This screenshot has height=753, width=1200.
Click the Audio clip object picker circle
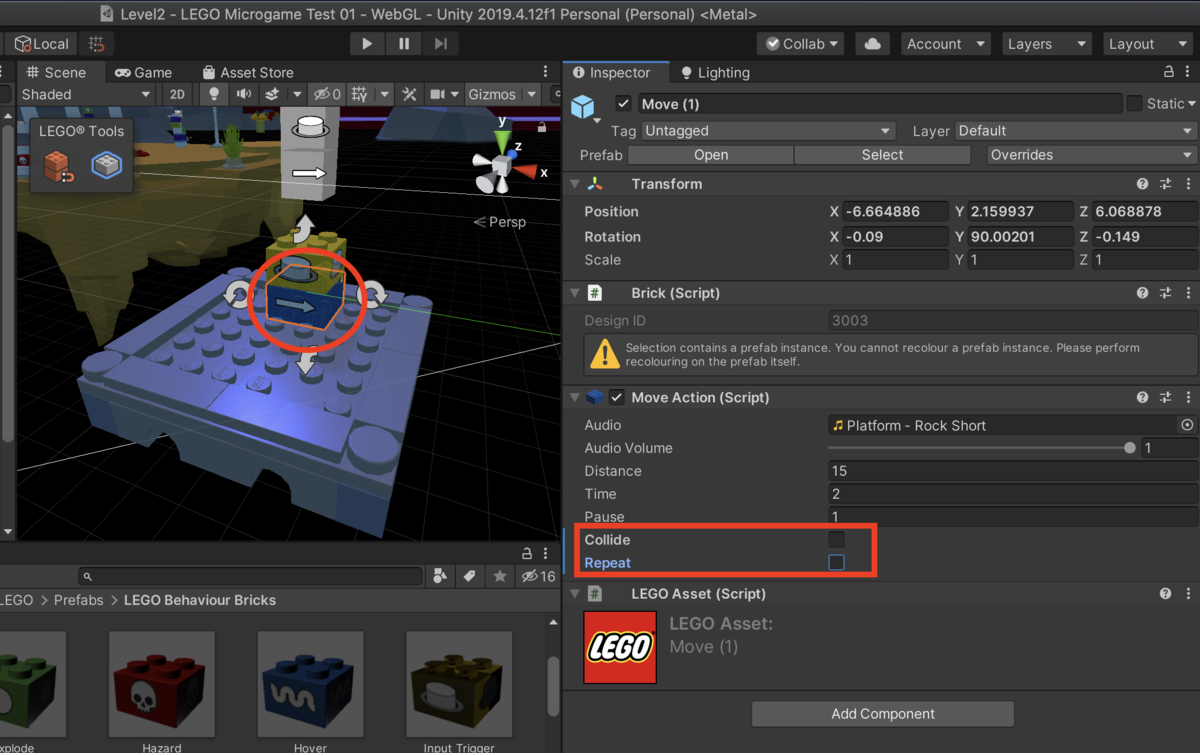[x=1187, y=425]
